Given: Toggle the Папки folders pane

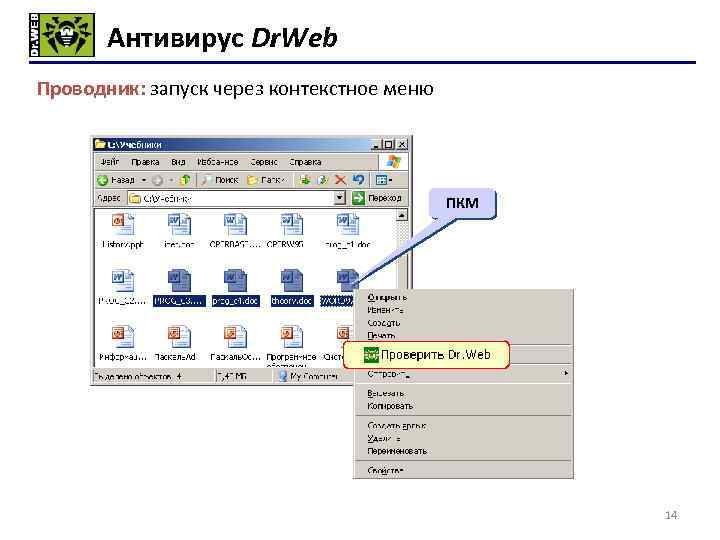Looking at the screenshot, I should [x=266, y=180].
